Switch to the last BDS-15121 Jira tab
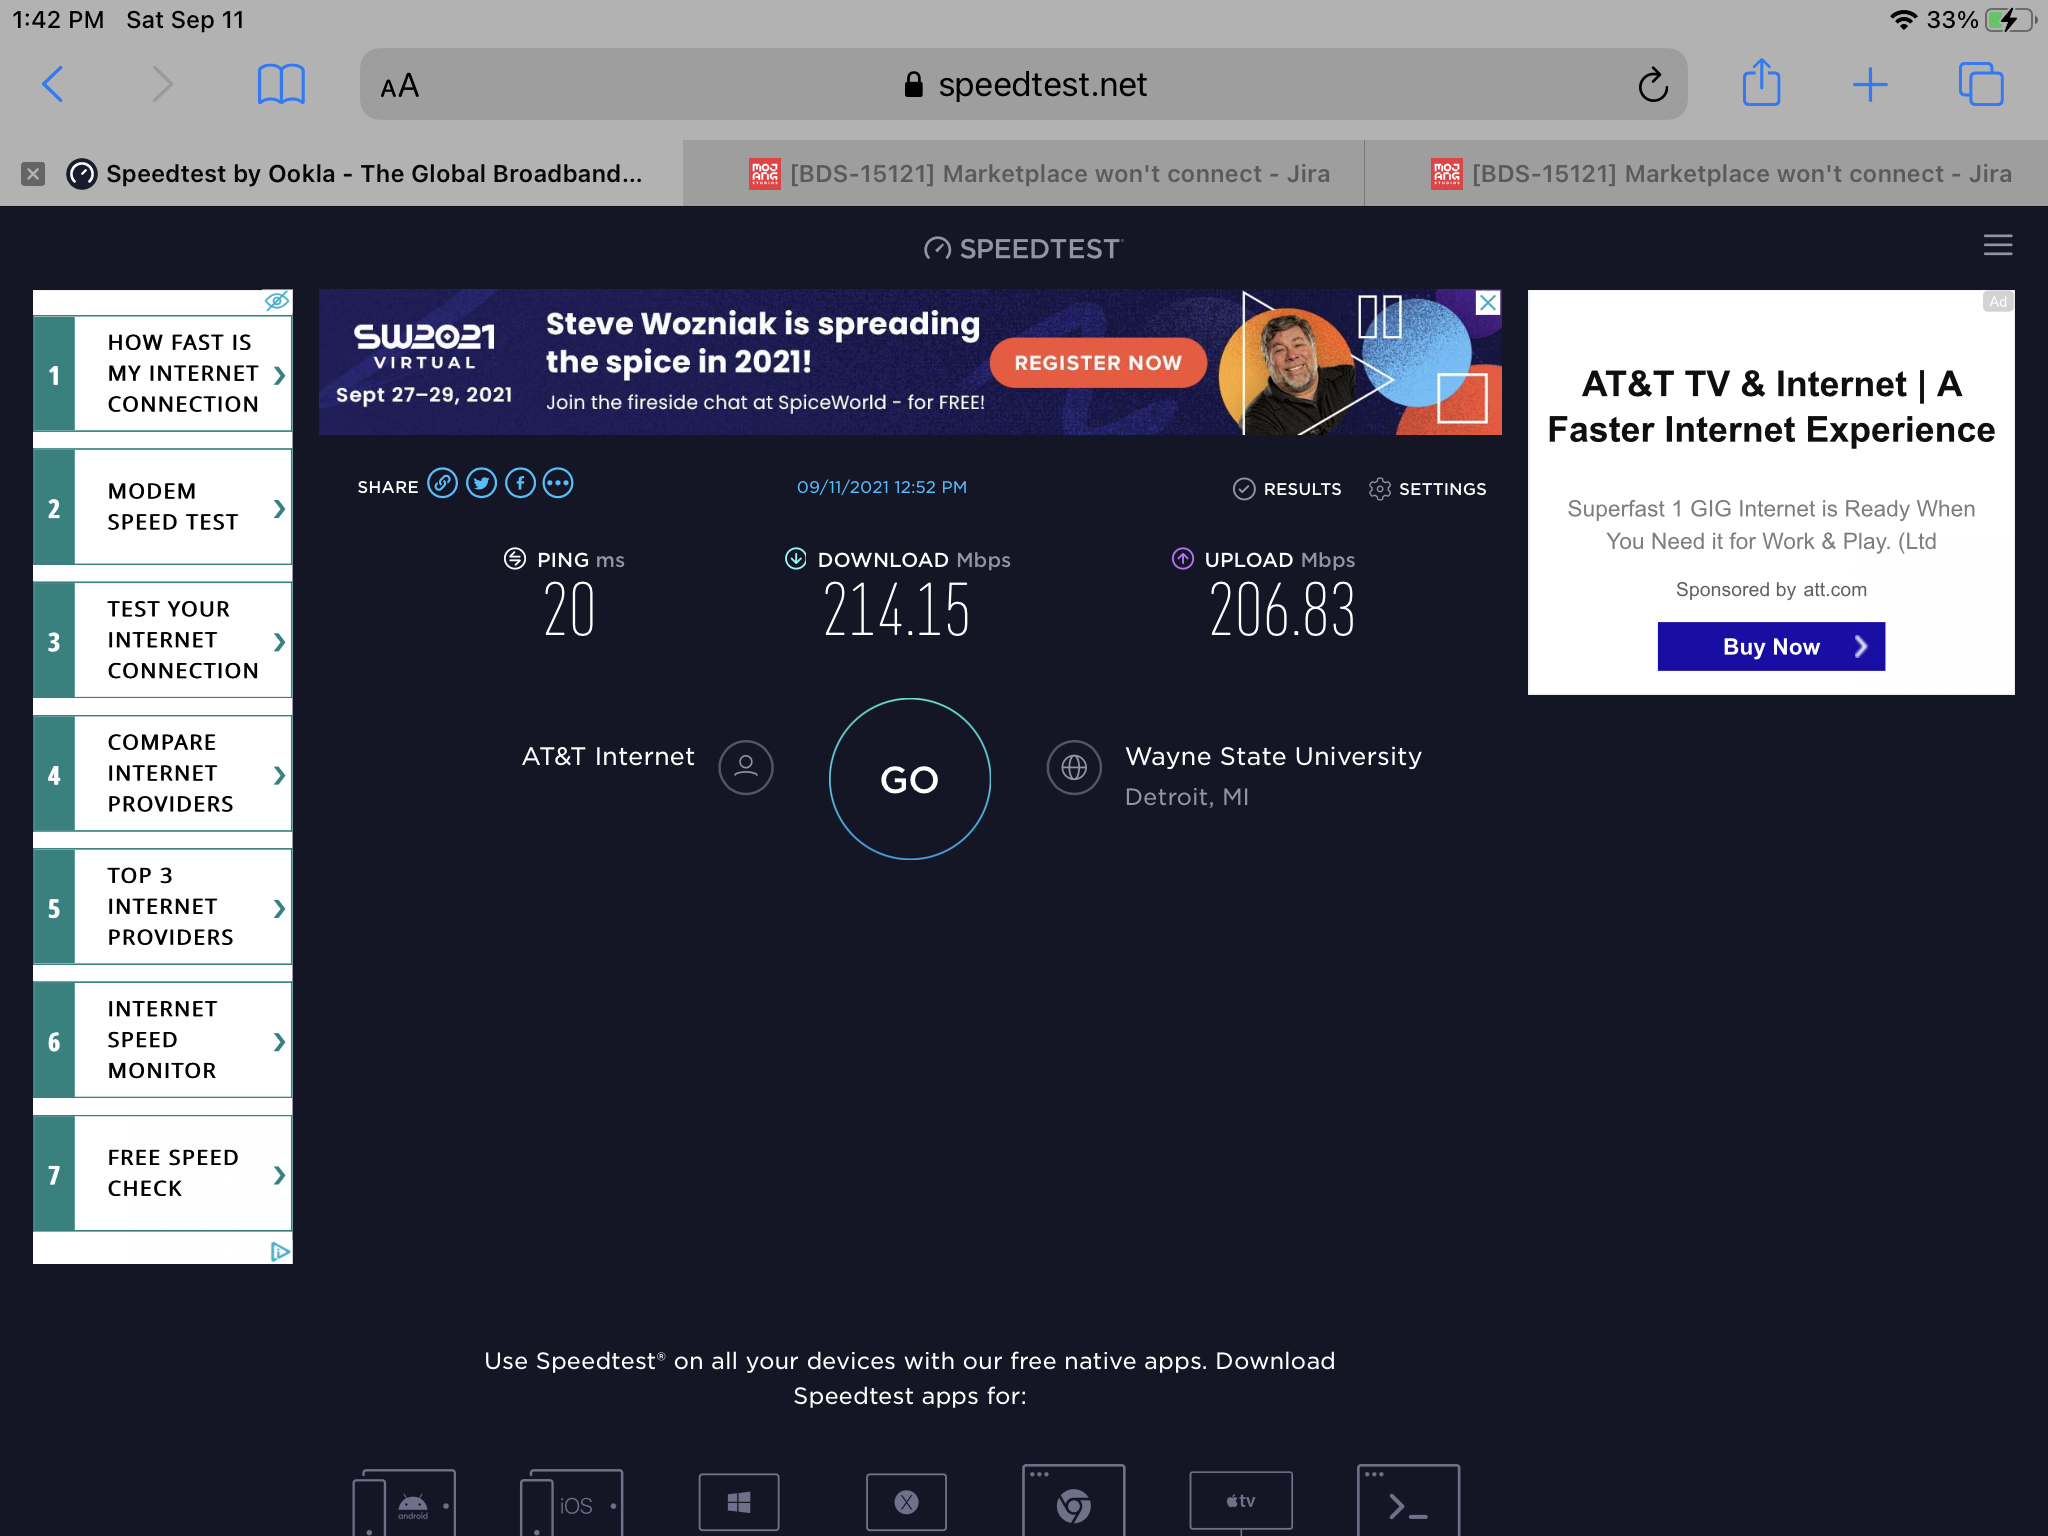 pyautogui.click(x=1706, y=174)
